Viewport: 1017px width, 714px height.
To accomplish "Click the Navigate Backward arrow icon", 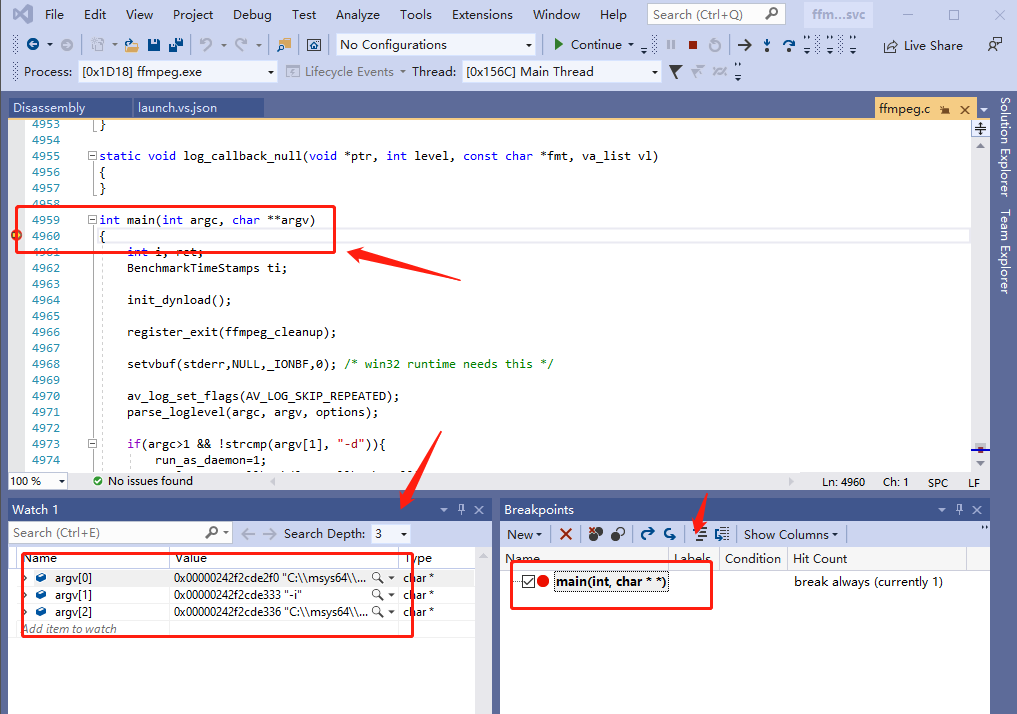I will (32, 45).
